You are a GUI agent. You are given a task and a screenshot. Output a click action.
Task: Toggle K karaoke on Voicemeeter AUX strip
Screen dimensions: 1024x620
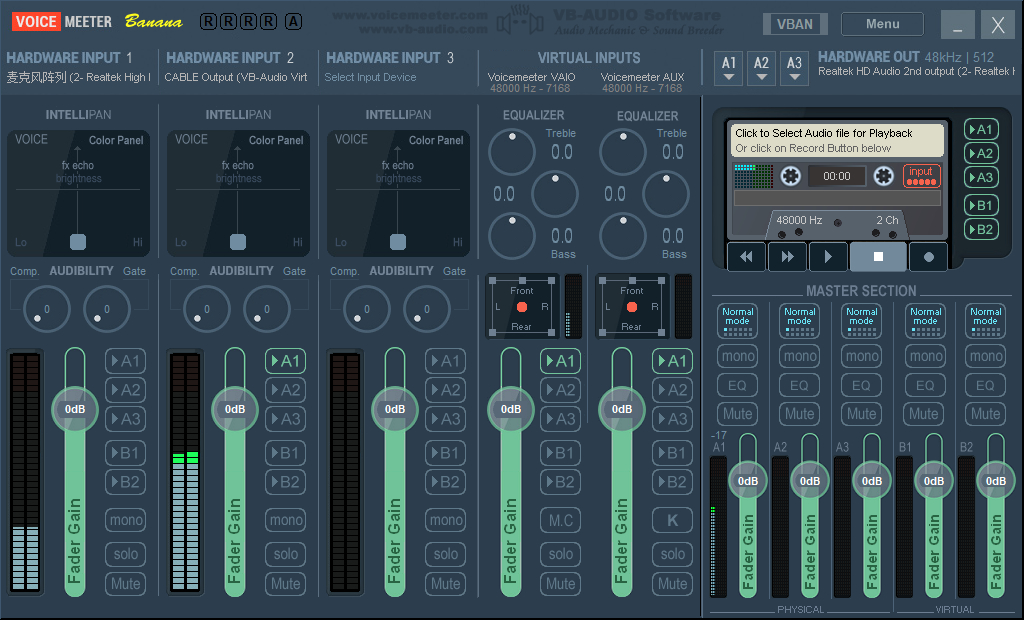click(672, 520)
